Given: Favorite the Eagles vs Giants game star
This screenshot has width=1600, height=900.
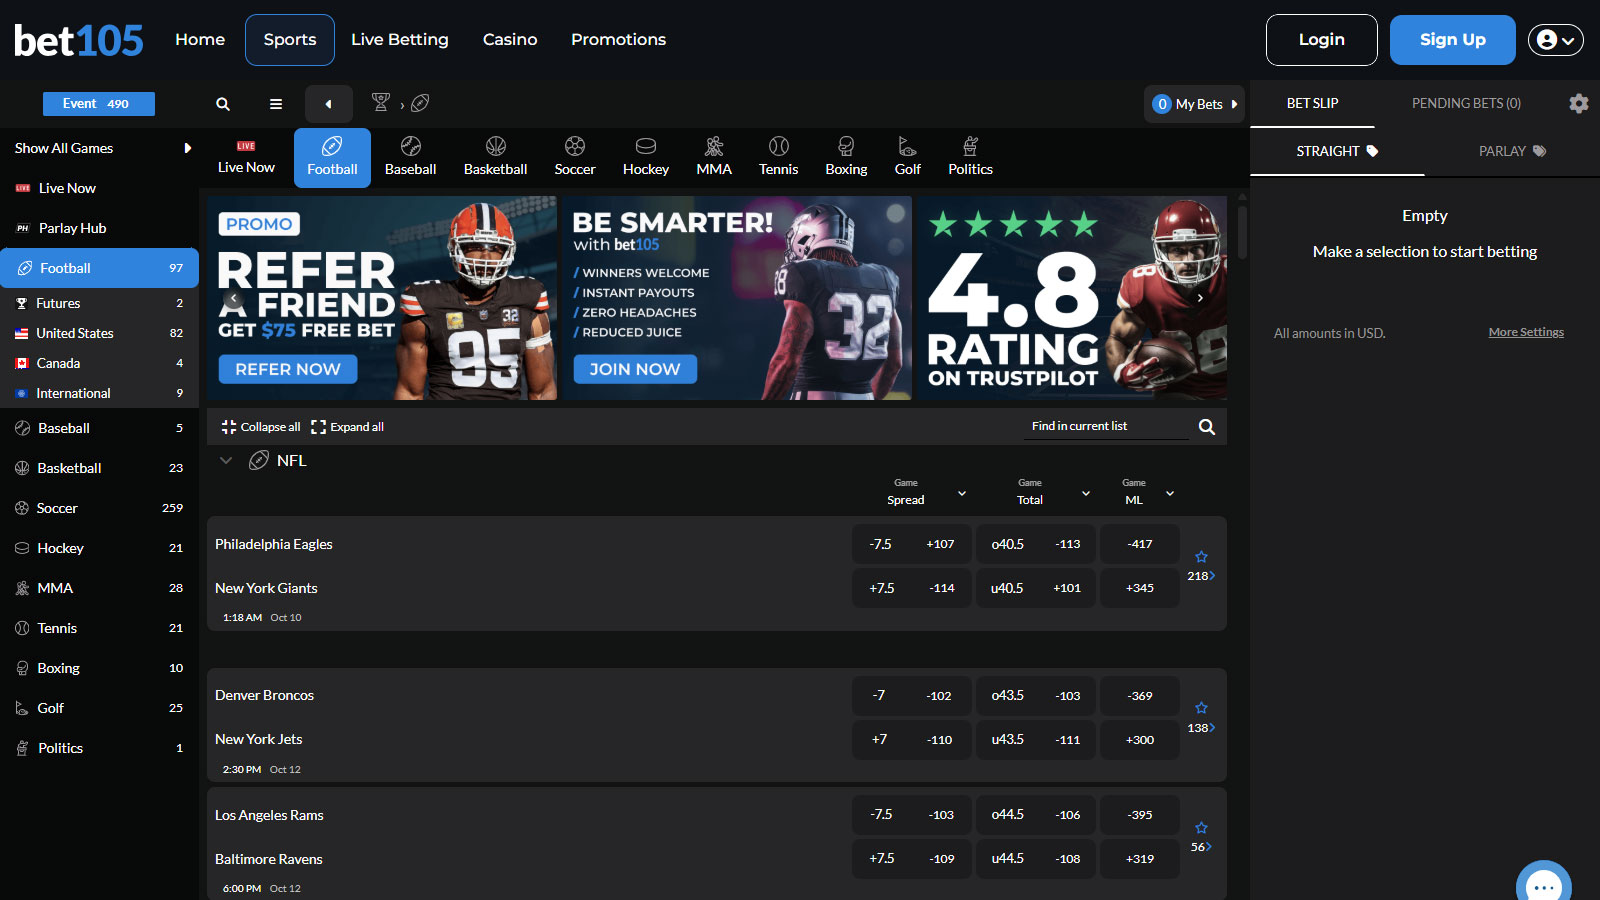Looking at the screenshot, I should tap(1201, 557).
